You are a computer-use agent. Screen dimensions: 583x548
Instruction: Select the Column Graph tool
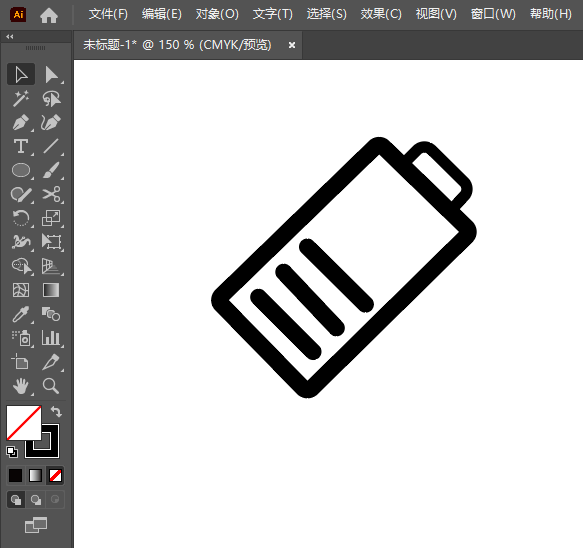[x=51, y=338]
